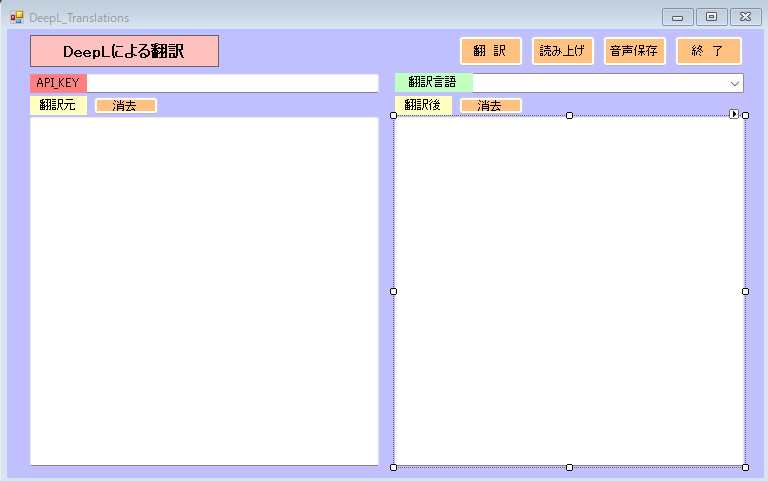Click the bottom-center resize handle of selected textbox
This screenshot has width=768, height=481.
[x=569, y=467]
